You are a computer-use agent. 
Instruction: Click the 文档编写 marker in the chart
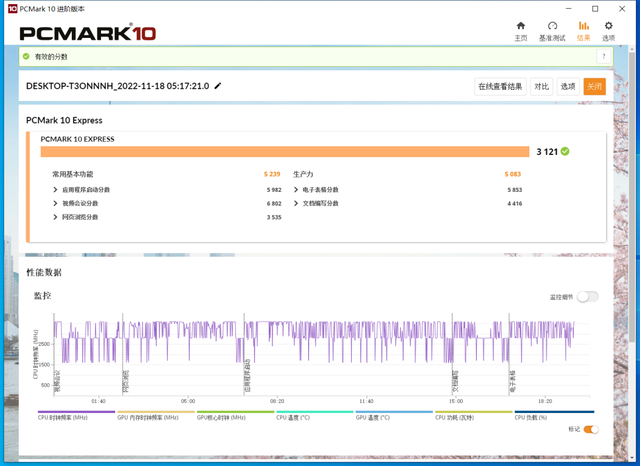pyautogui.click(x=455, y=382)
